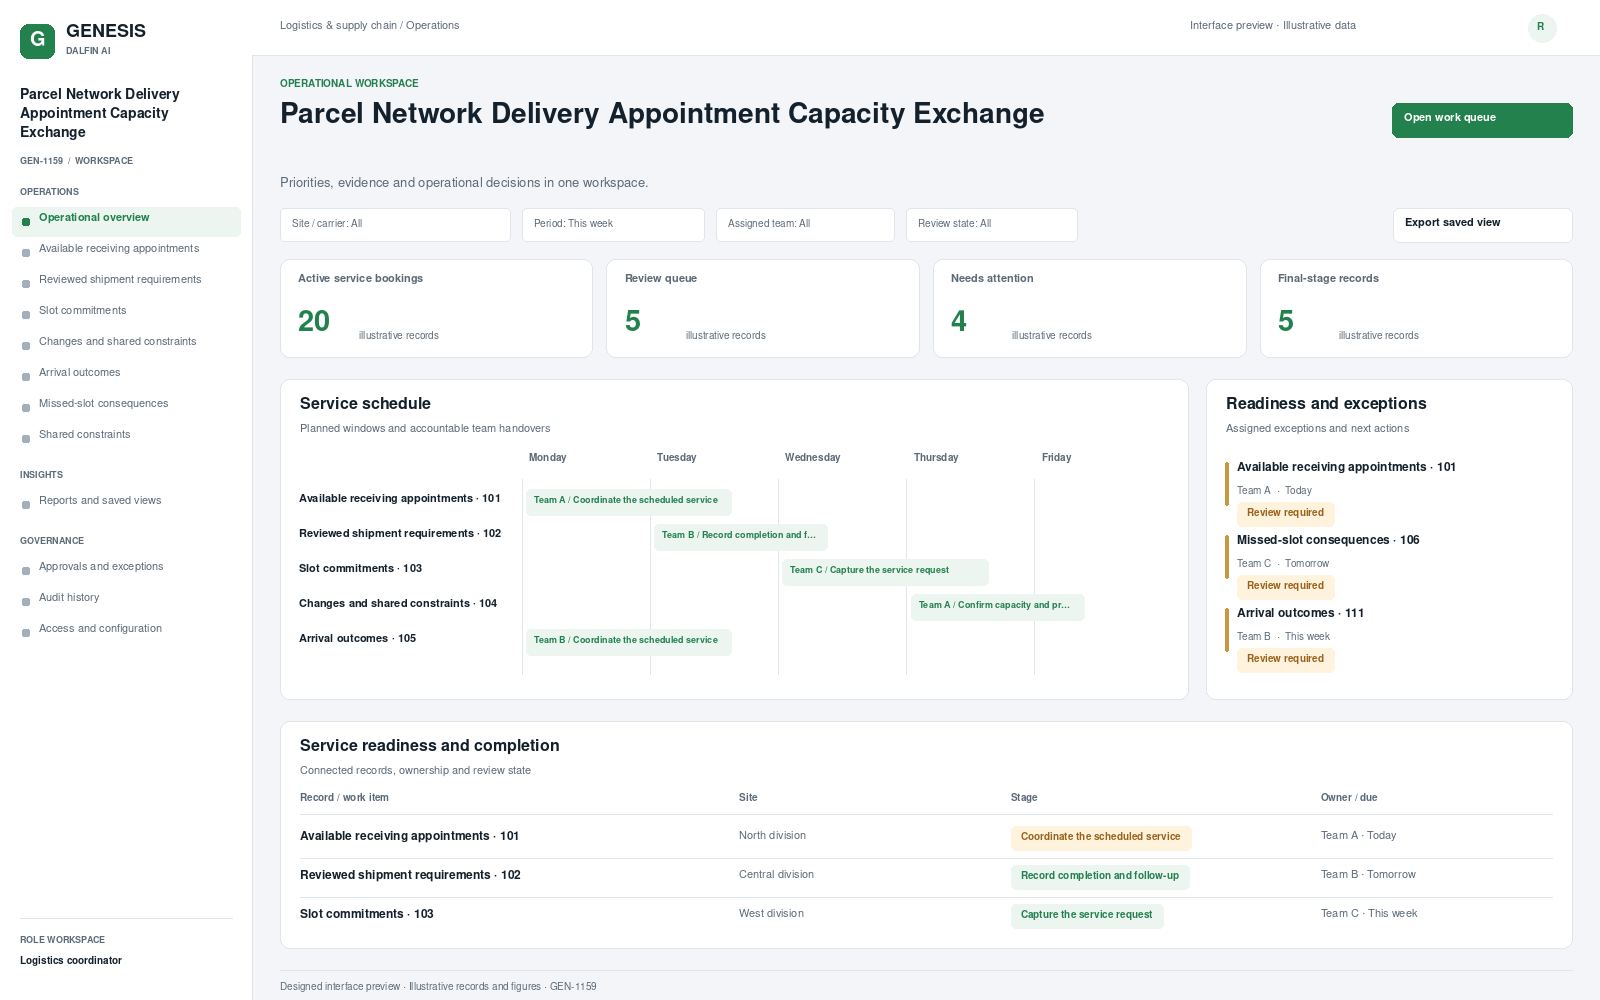This screenshot has height=1000, width=1600.
Task: Click Capture the service request stage tag in table
Action: click(1087, 916)
